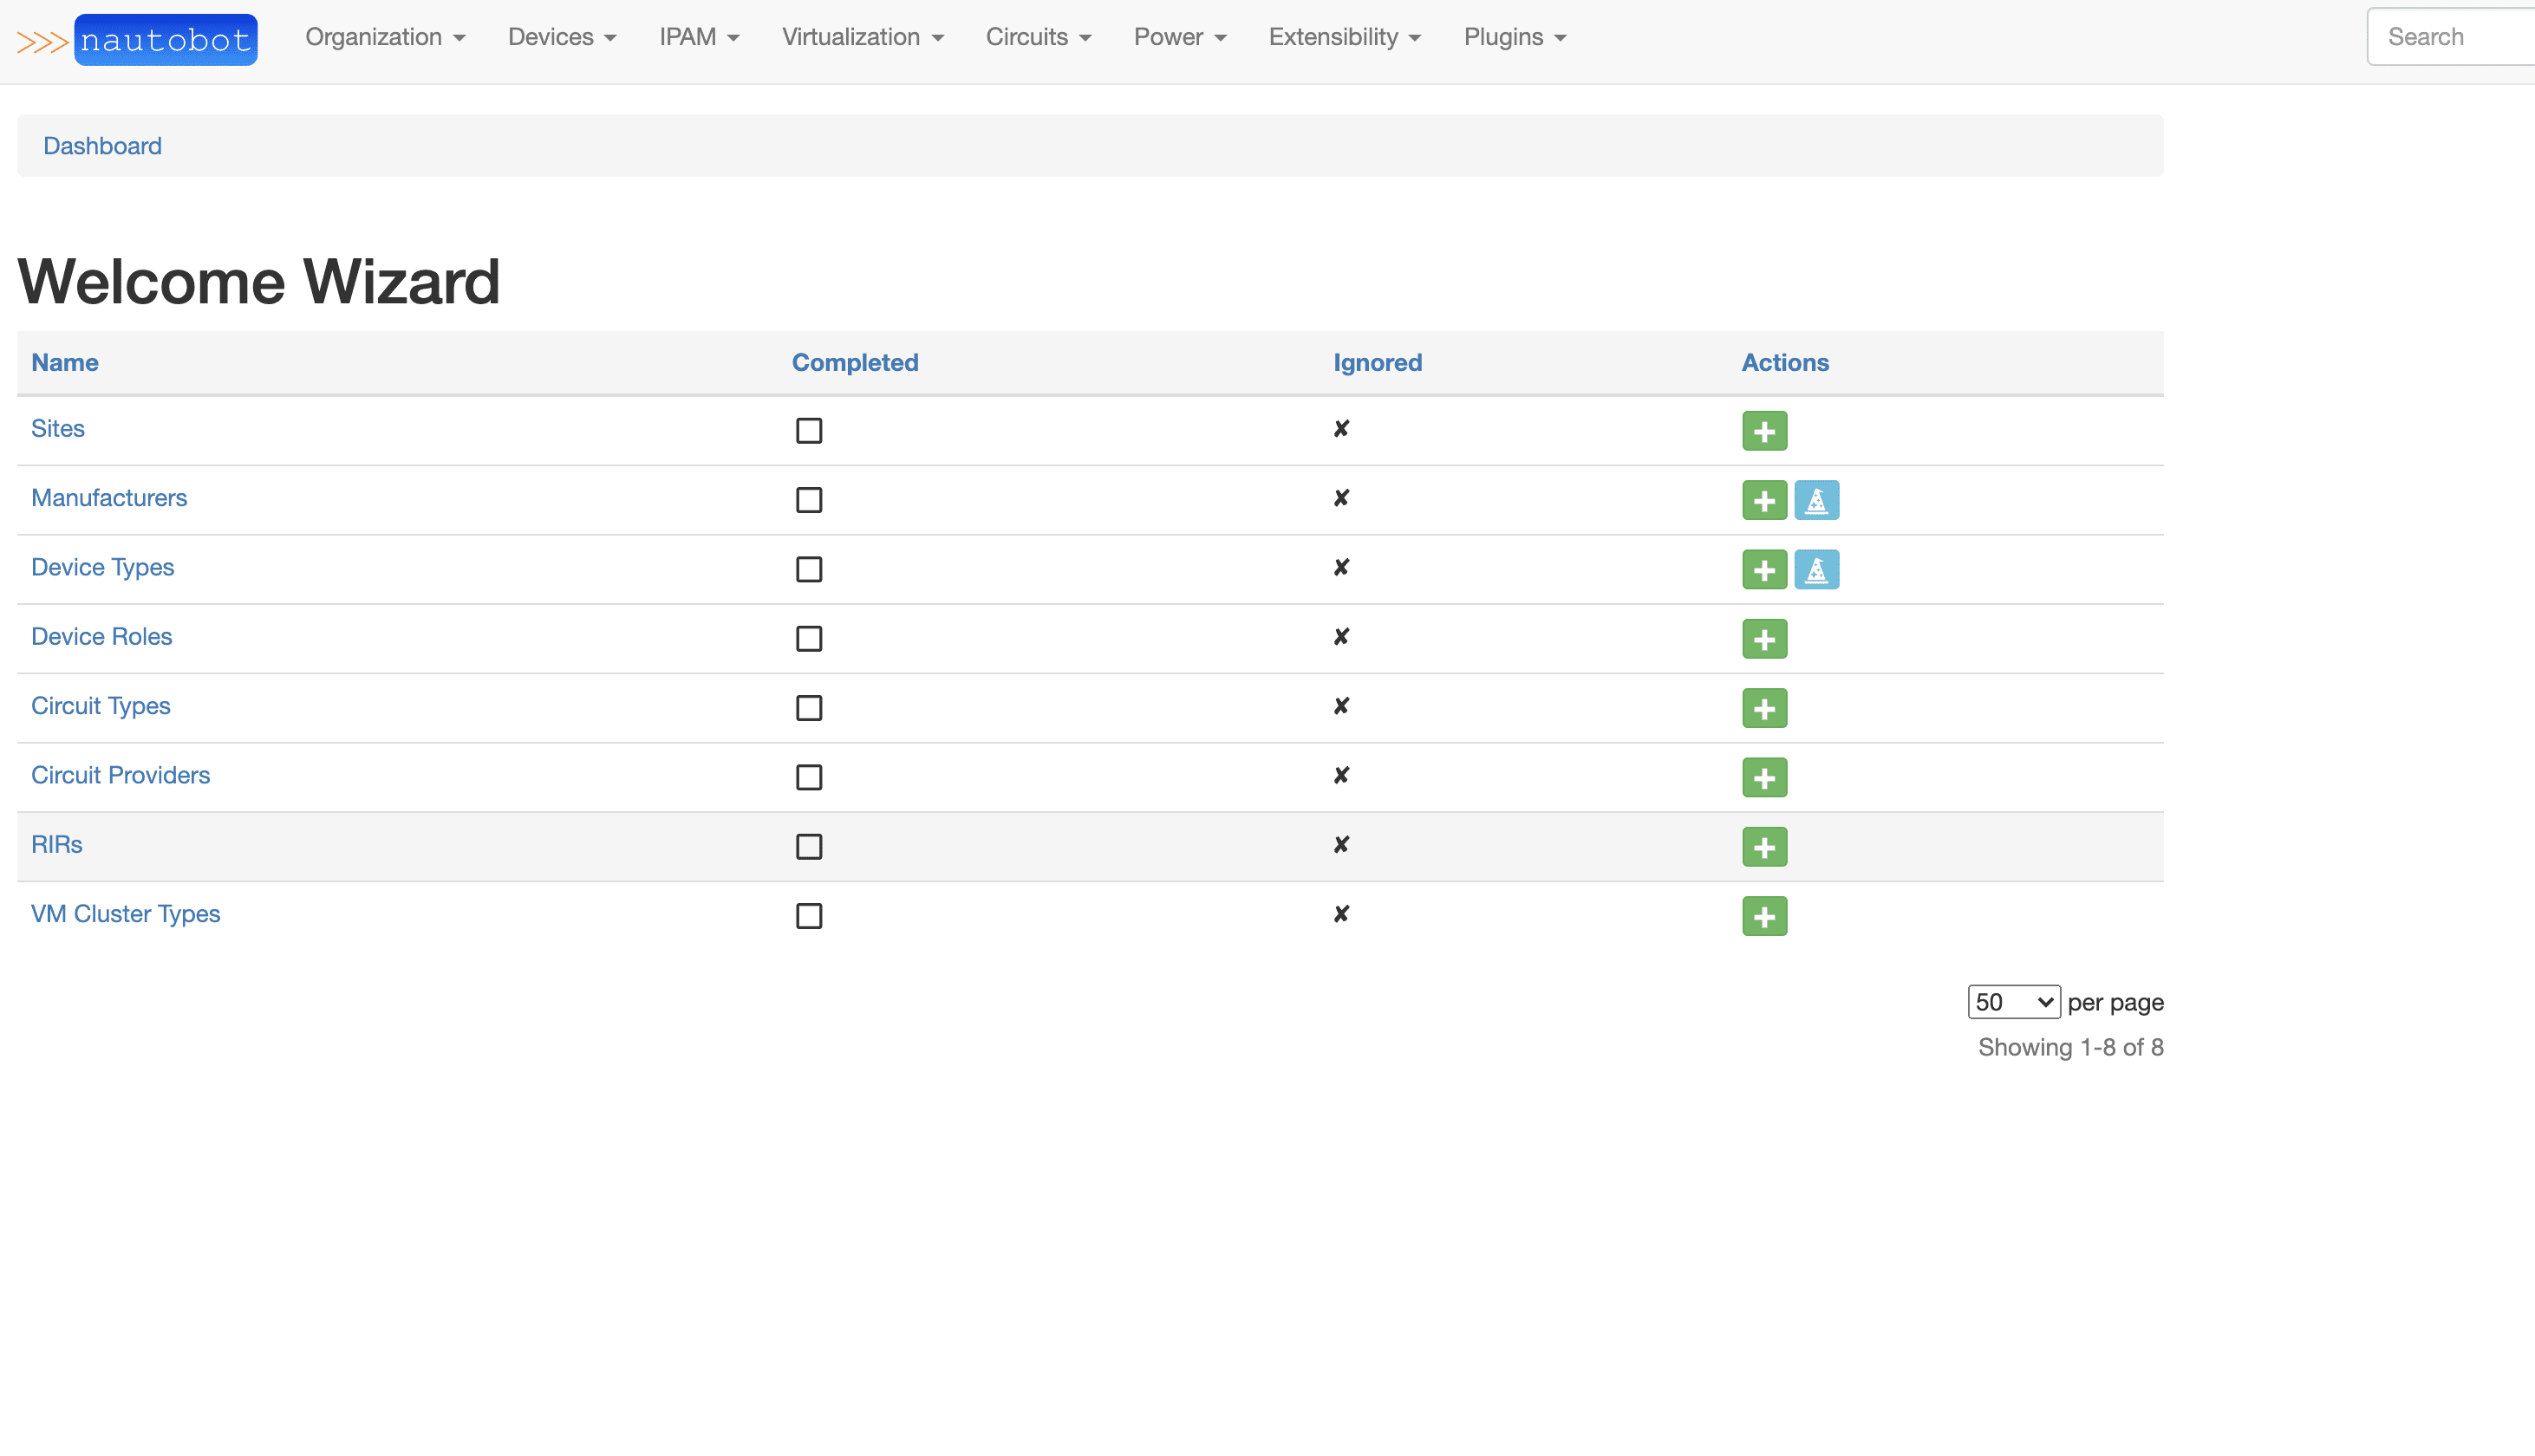This screenshot has width=2535, height=1456.
Task: Check the Completed checkbox for Sites
Action: (809, 430)
